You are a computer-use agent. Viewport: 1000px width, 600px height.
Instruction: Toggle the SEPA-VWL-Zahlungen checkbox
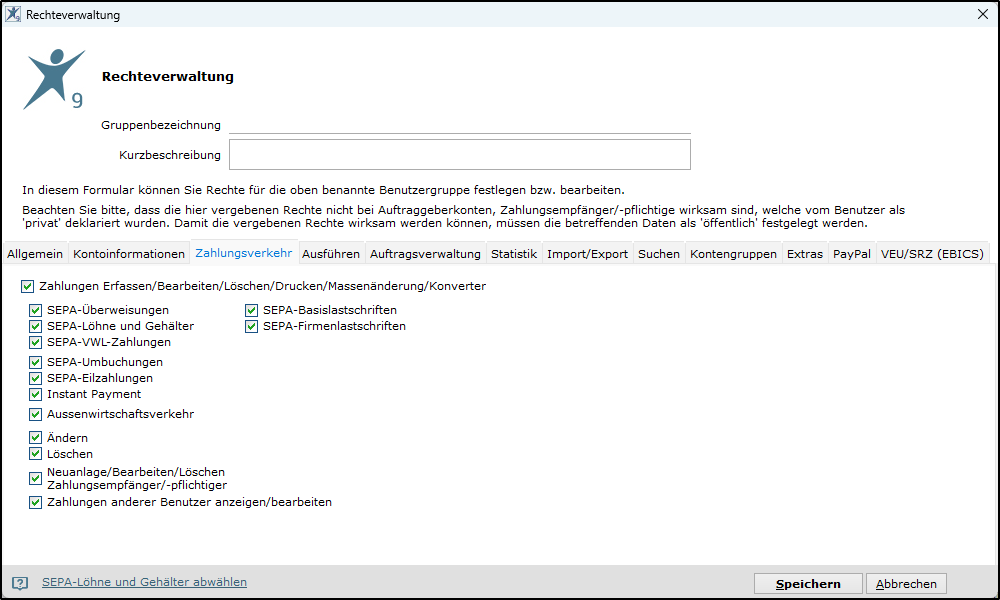coord(36,342)
